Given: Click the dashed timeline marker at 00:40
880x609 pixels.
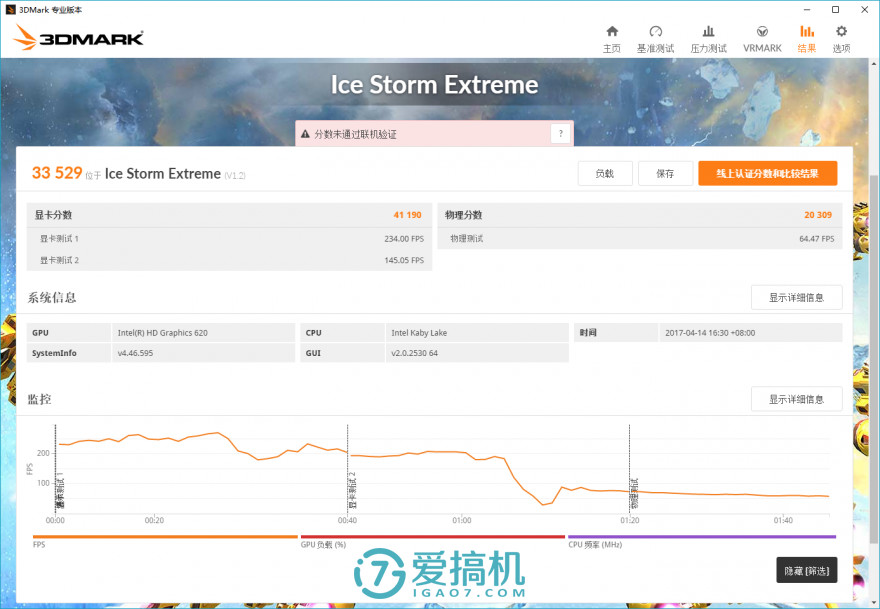Looking at the screenshot, I should [347, 470].
